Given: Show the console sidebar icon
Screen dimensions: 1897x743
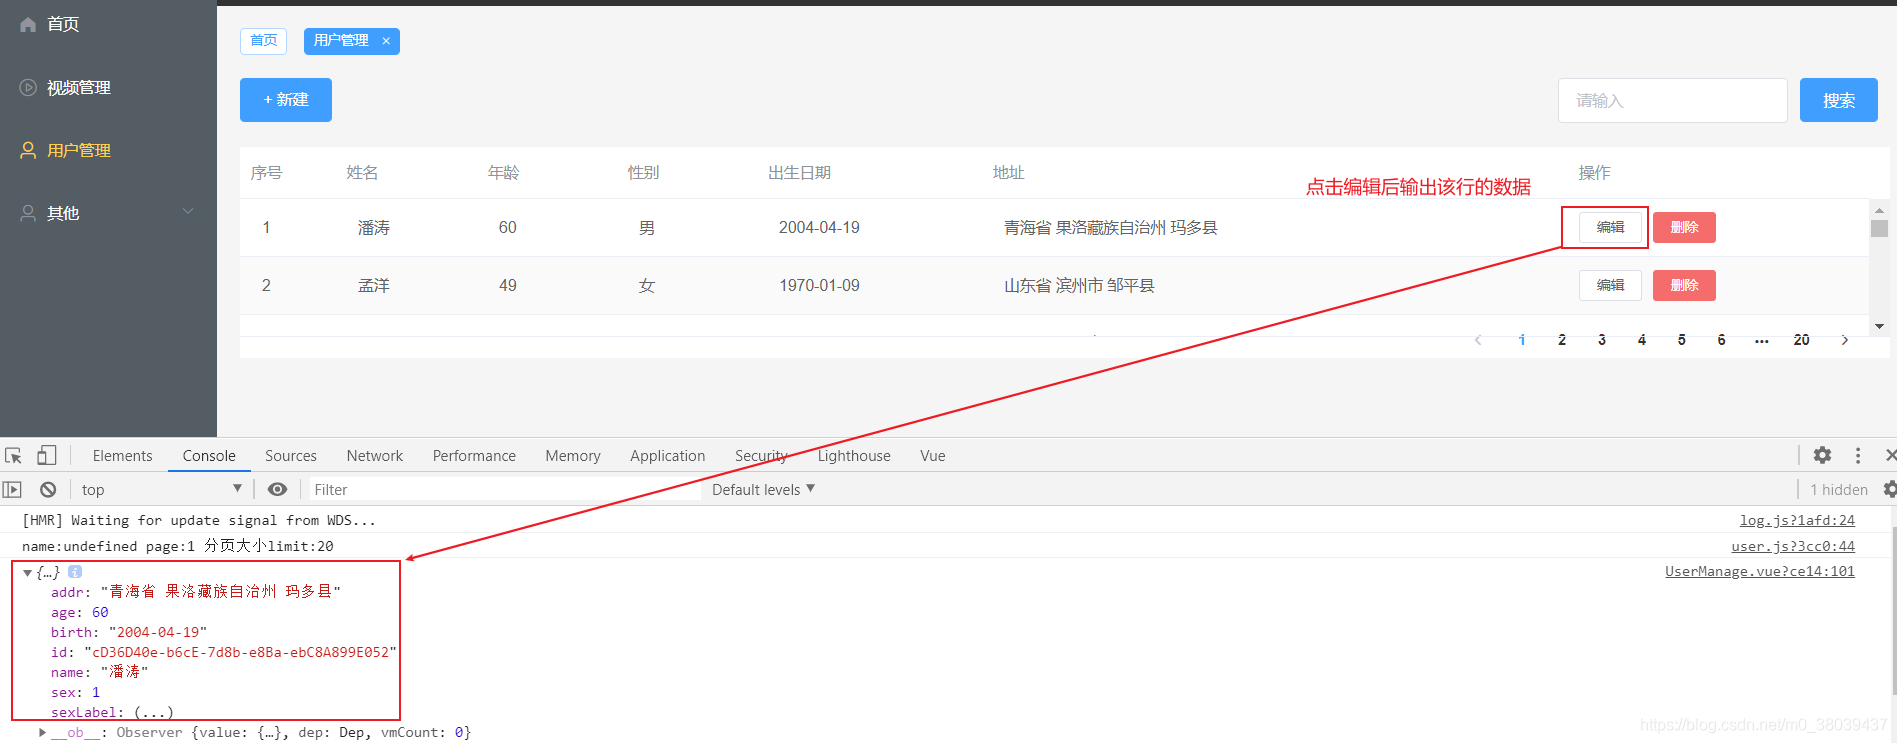Looking at the screenshot, I should pos(12,489).
